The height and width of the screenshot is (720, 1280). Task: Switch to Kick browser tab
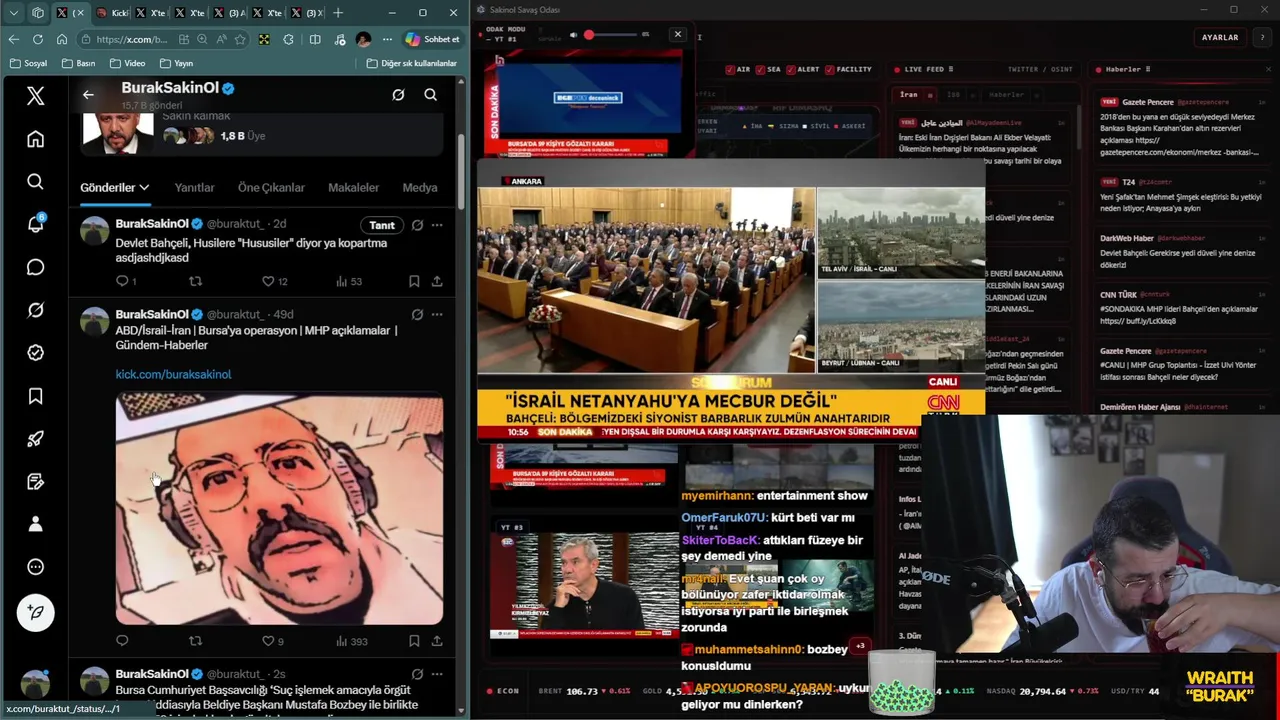pyautogui.click(x=112, y=13)
